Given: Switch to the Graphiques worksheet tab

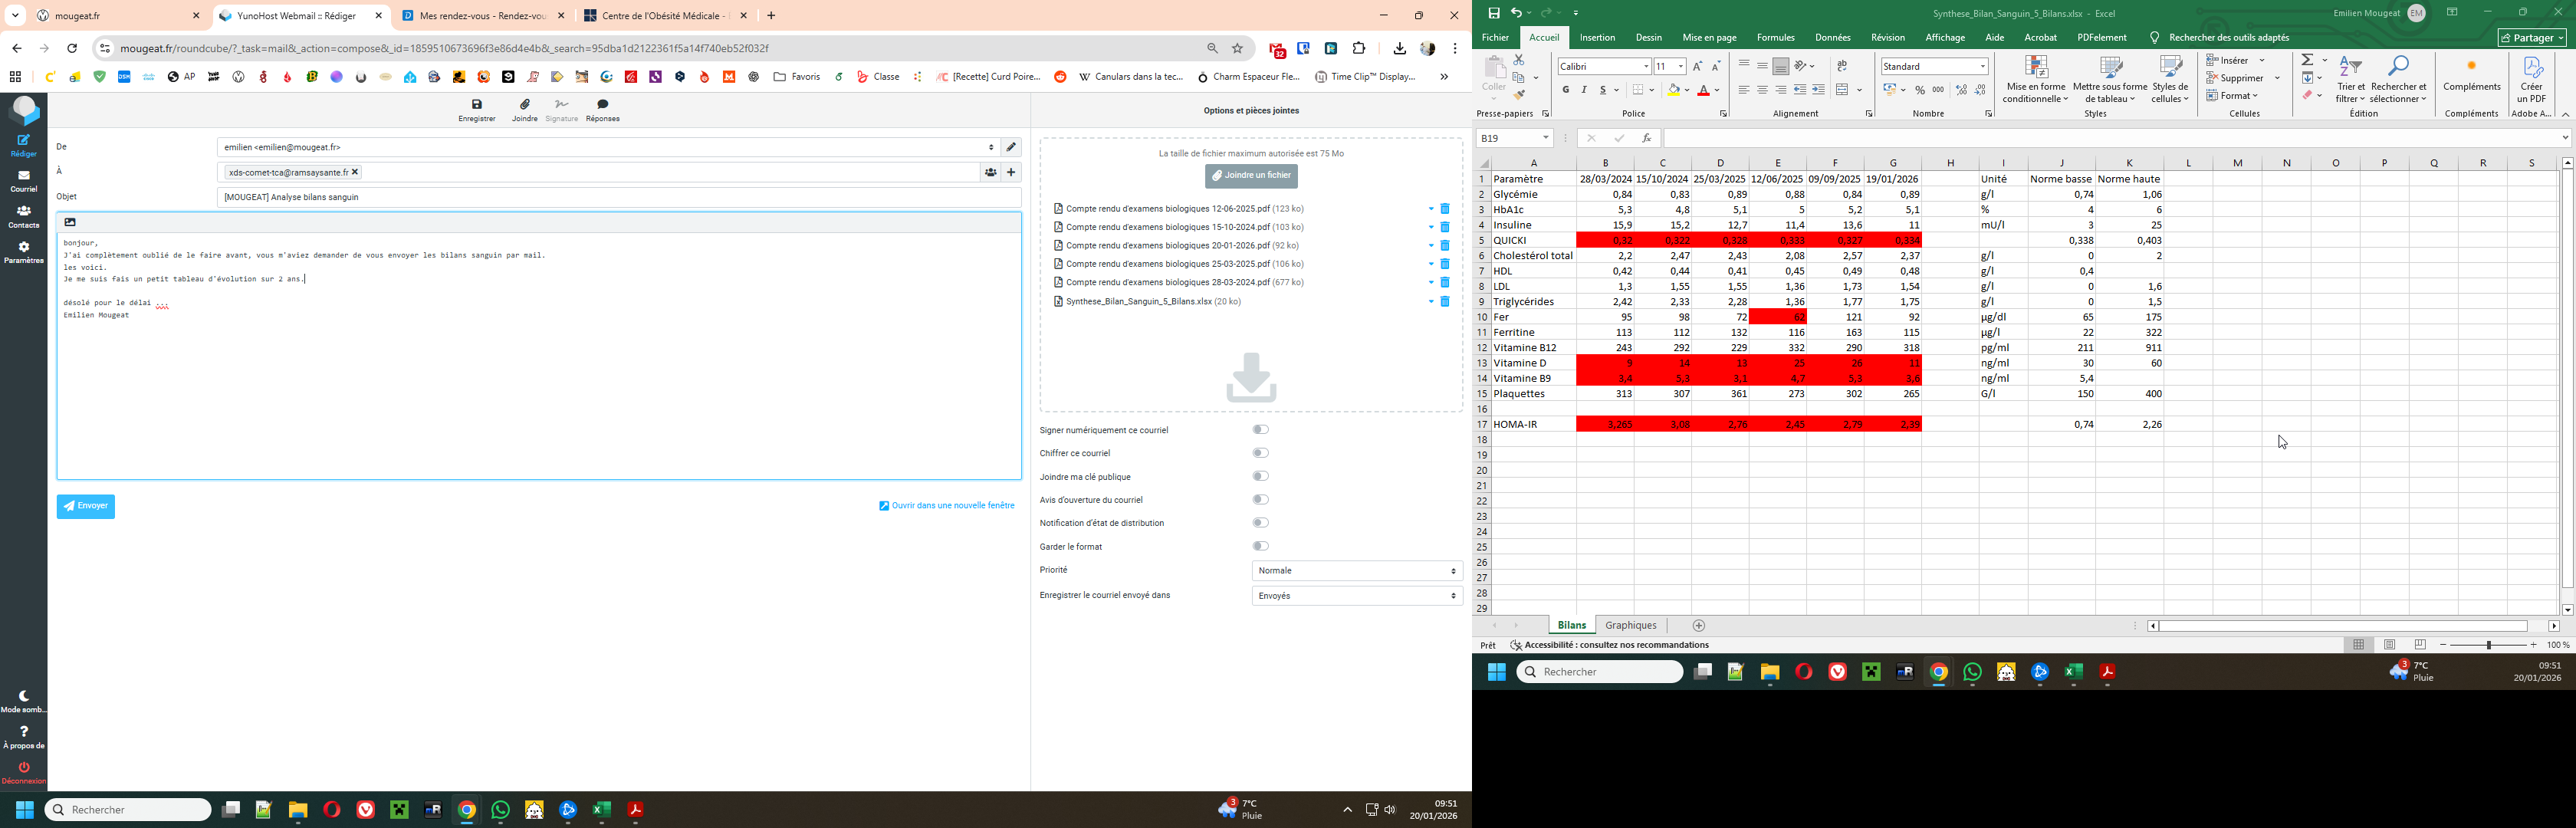Looking at the screenshot, I should [1630, 626].
